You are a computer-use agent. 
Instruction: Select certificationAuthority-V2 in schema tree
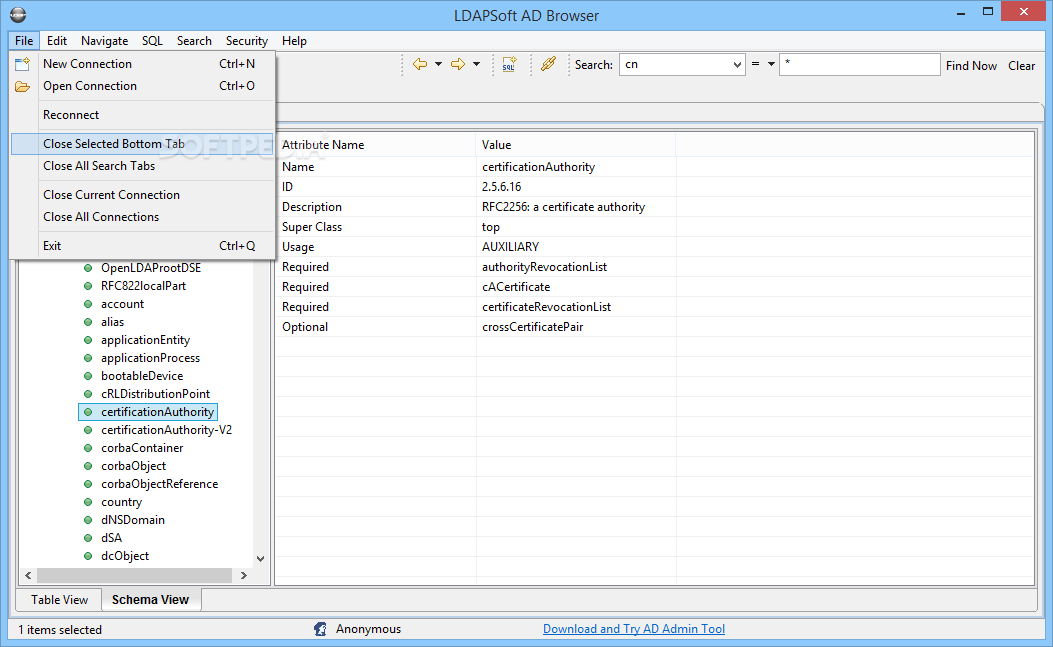[x=167, y=430]
